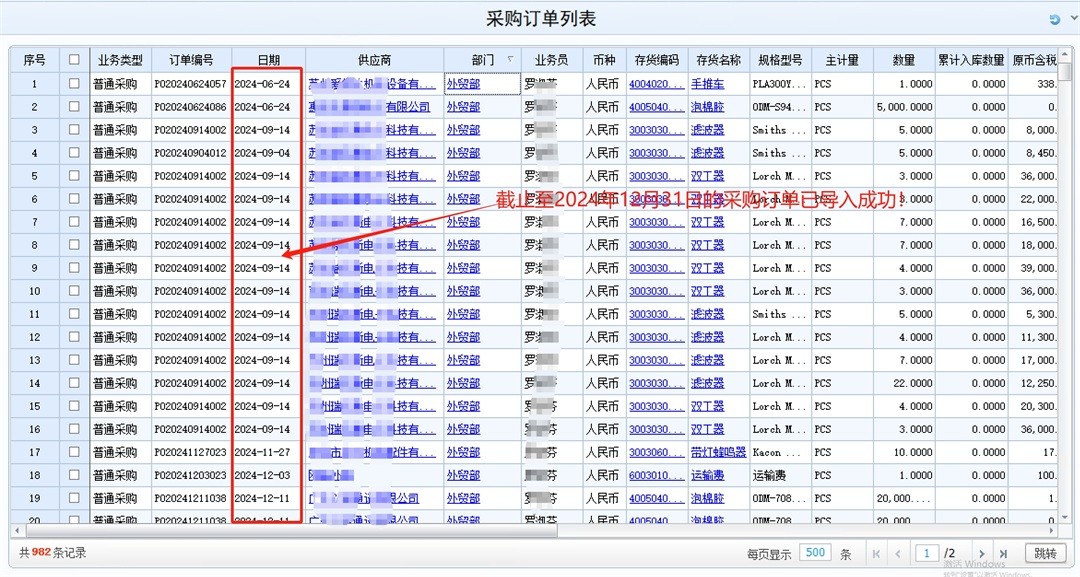Toggle the select-all checkbox in header
This screenshot has height=577, width=1080.
(74, 60)
